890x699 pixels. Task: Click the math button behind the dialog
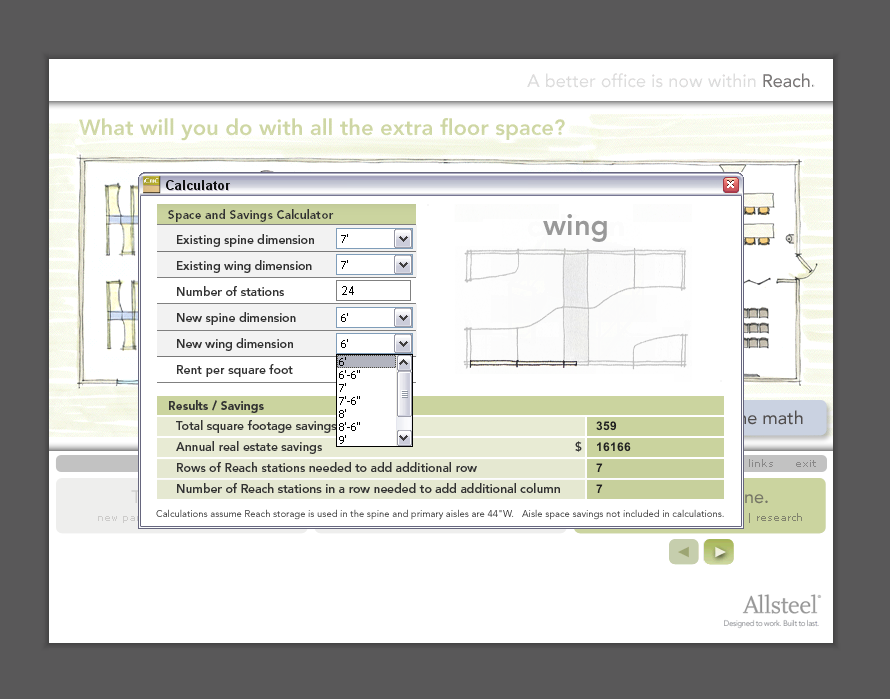[x=784, y=418]
